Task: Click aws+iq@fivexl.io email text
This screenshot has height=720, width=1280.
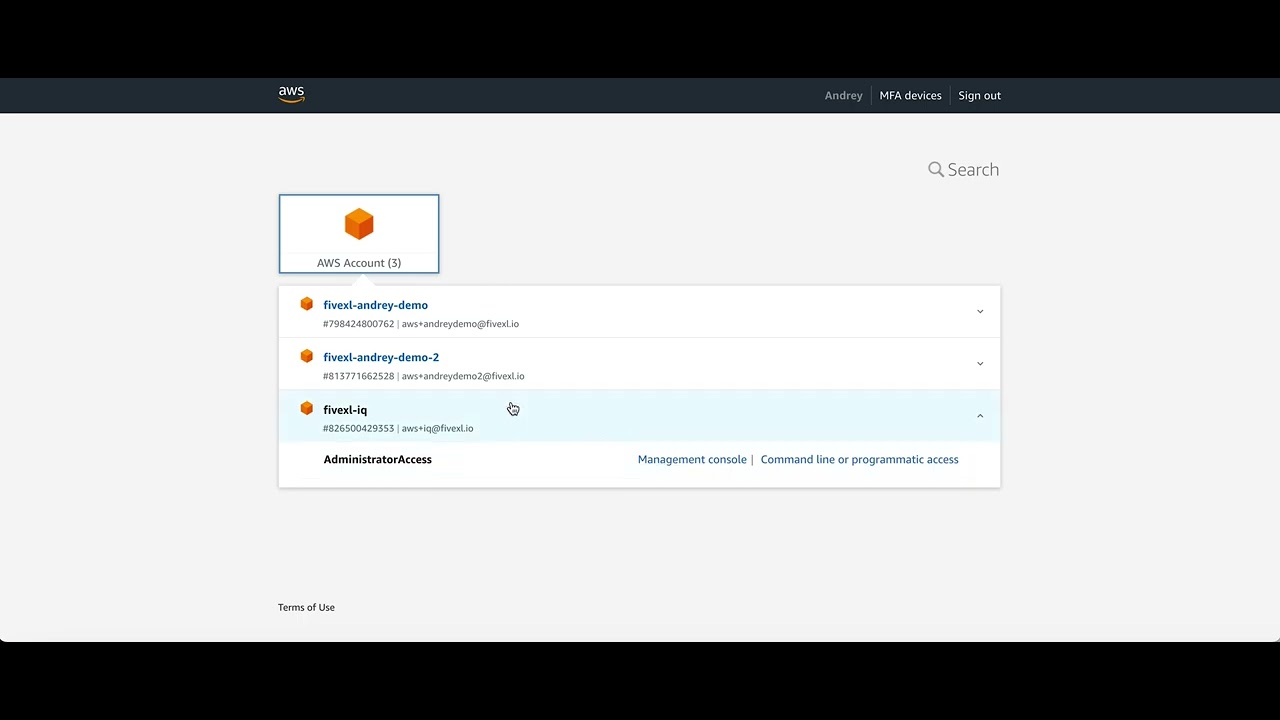Action: 437,428
